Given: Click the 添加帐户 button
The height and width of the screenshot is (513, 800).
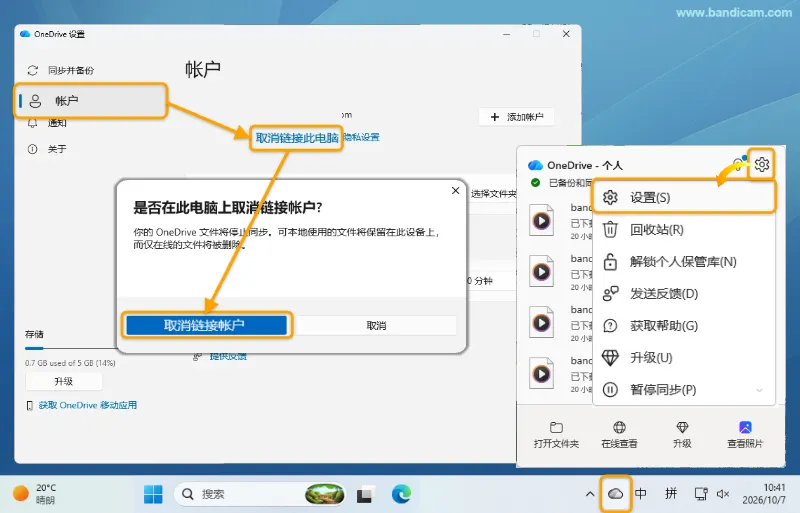Looking at the screenshot, I should (516, 117).
